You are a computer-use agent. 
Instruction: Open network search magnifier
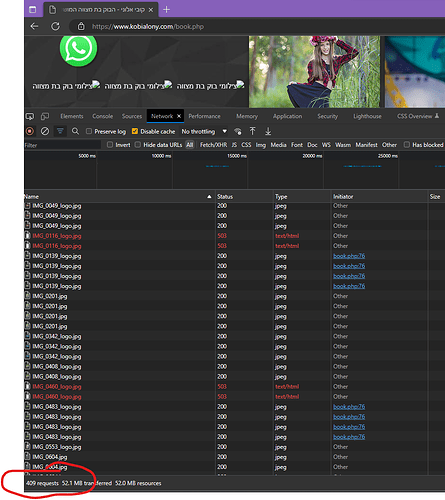tap(76, 131)
